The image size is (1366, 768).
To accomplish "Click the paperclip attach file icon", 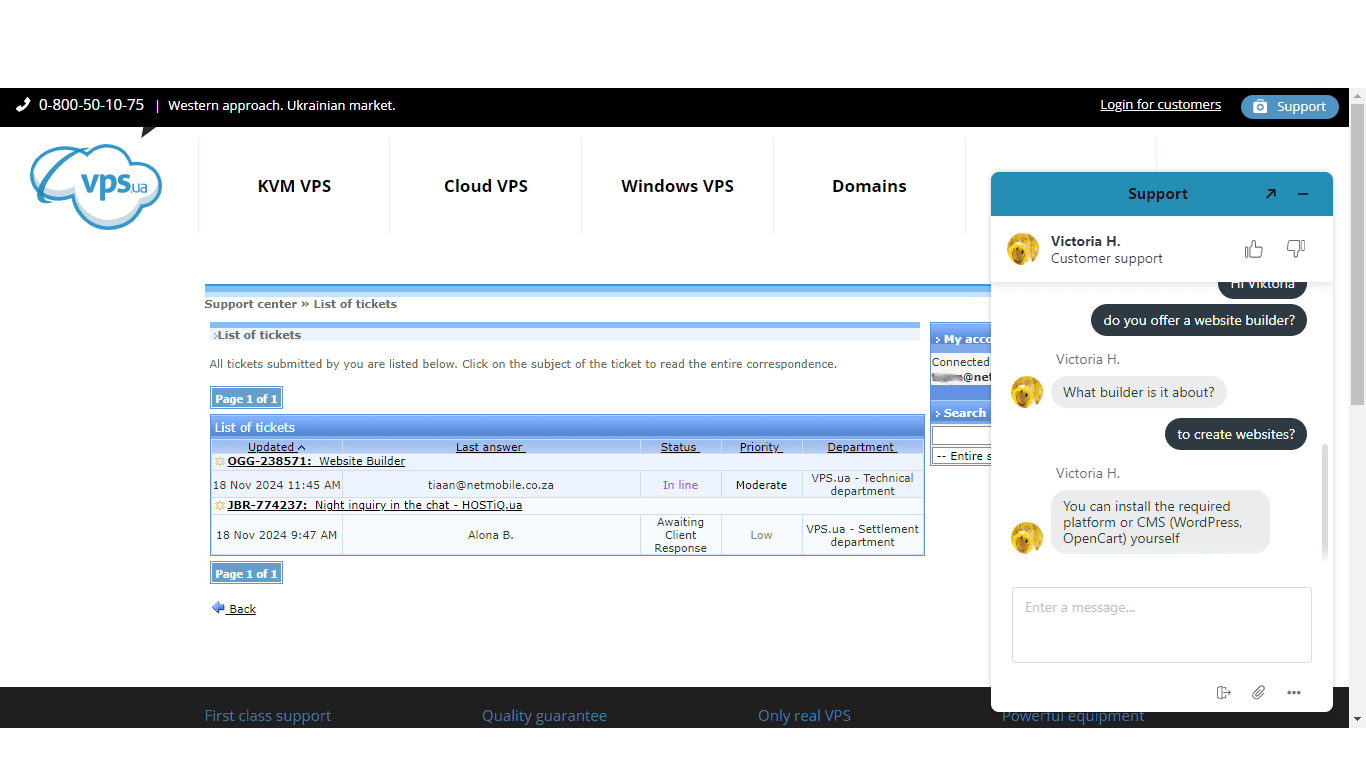I will click(x=1259, y=692).
